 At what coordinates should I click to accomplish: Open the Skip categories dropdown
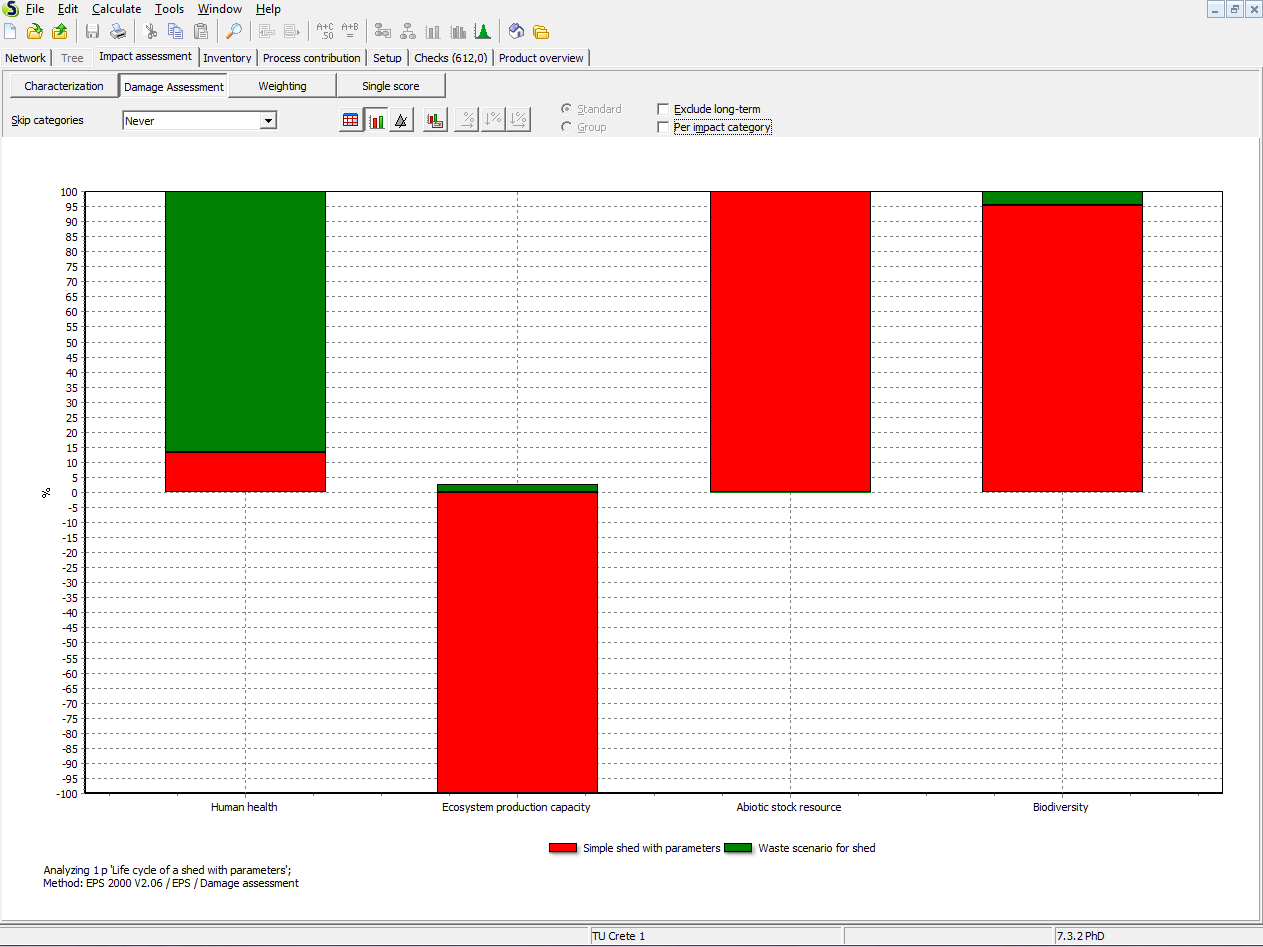pos(267,121)
